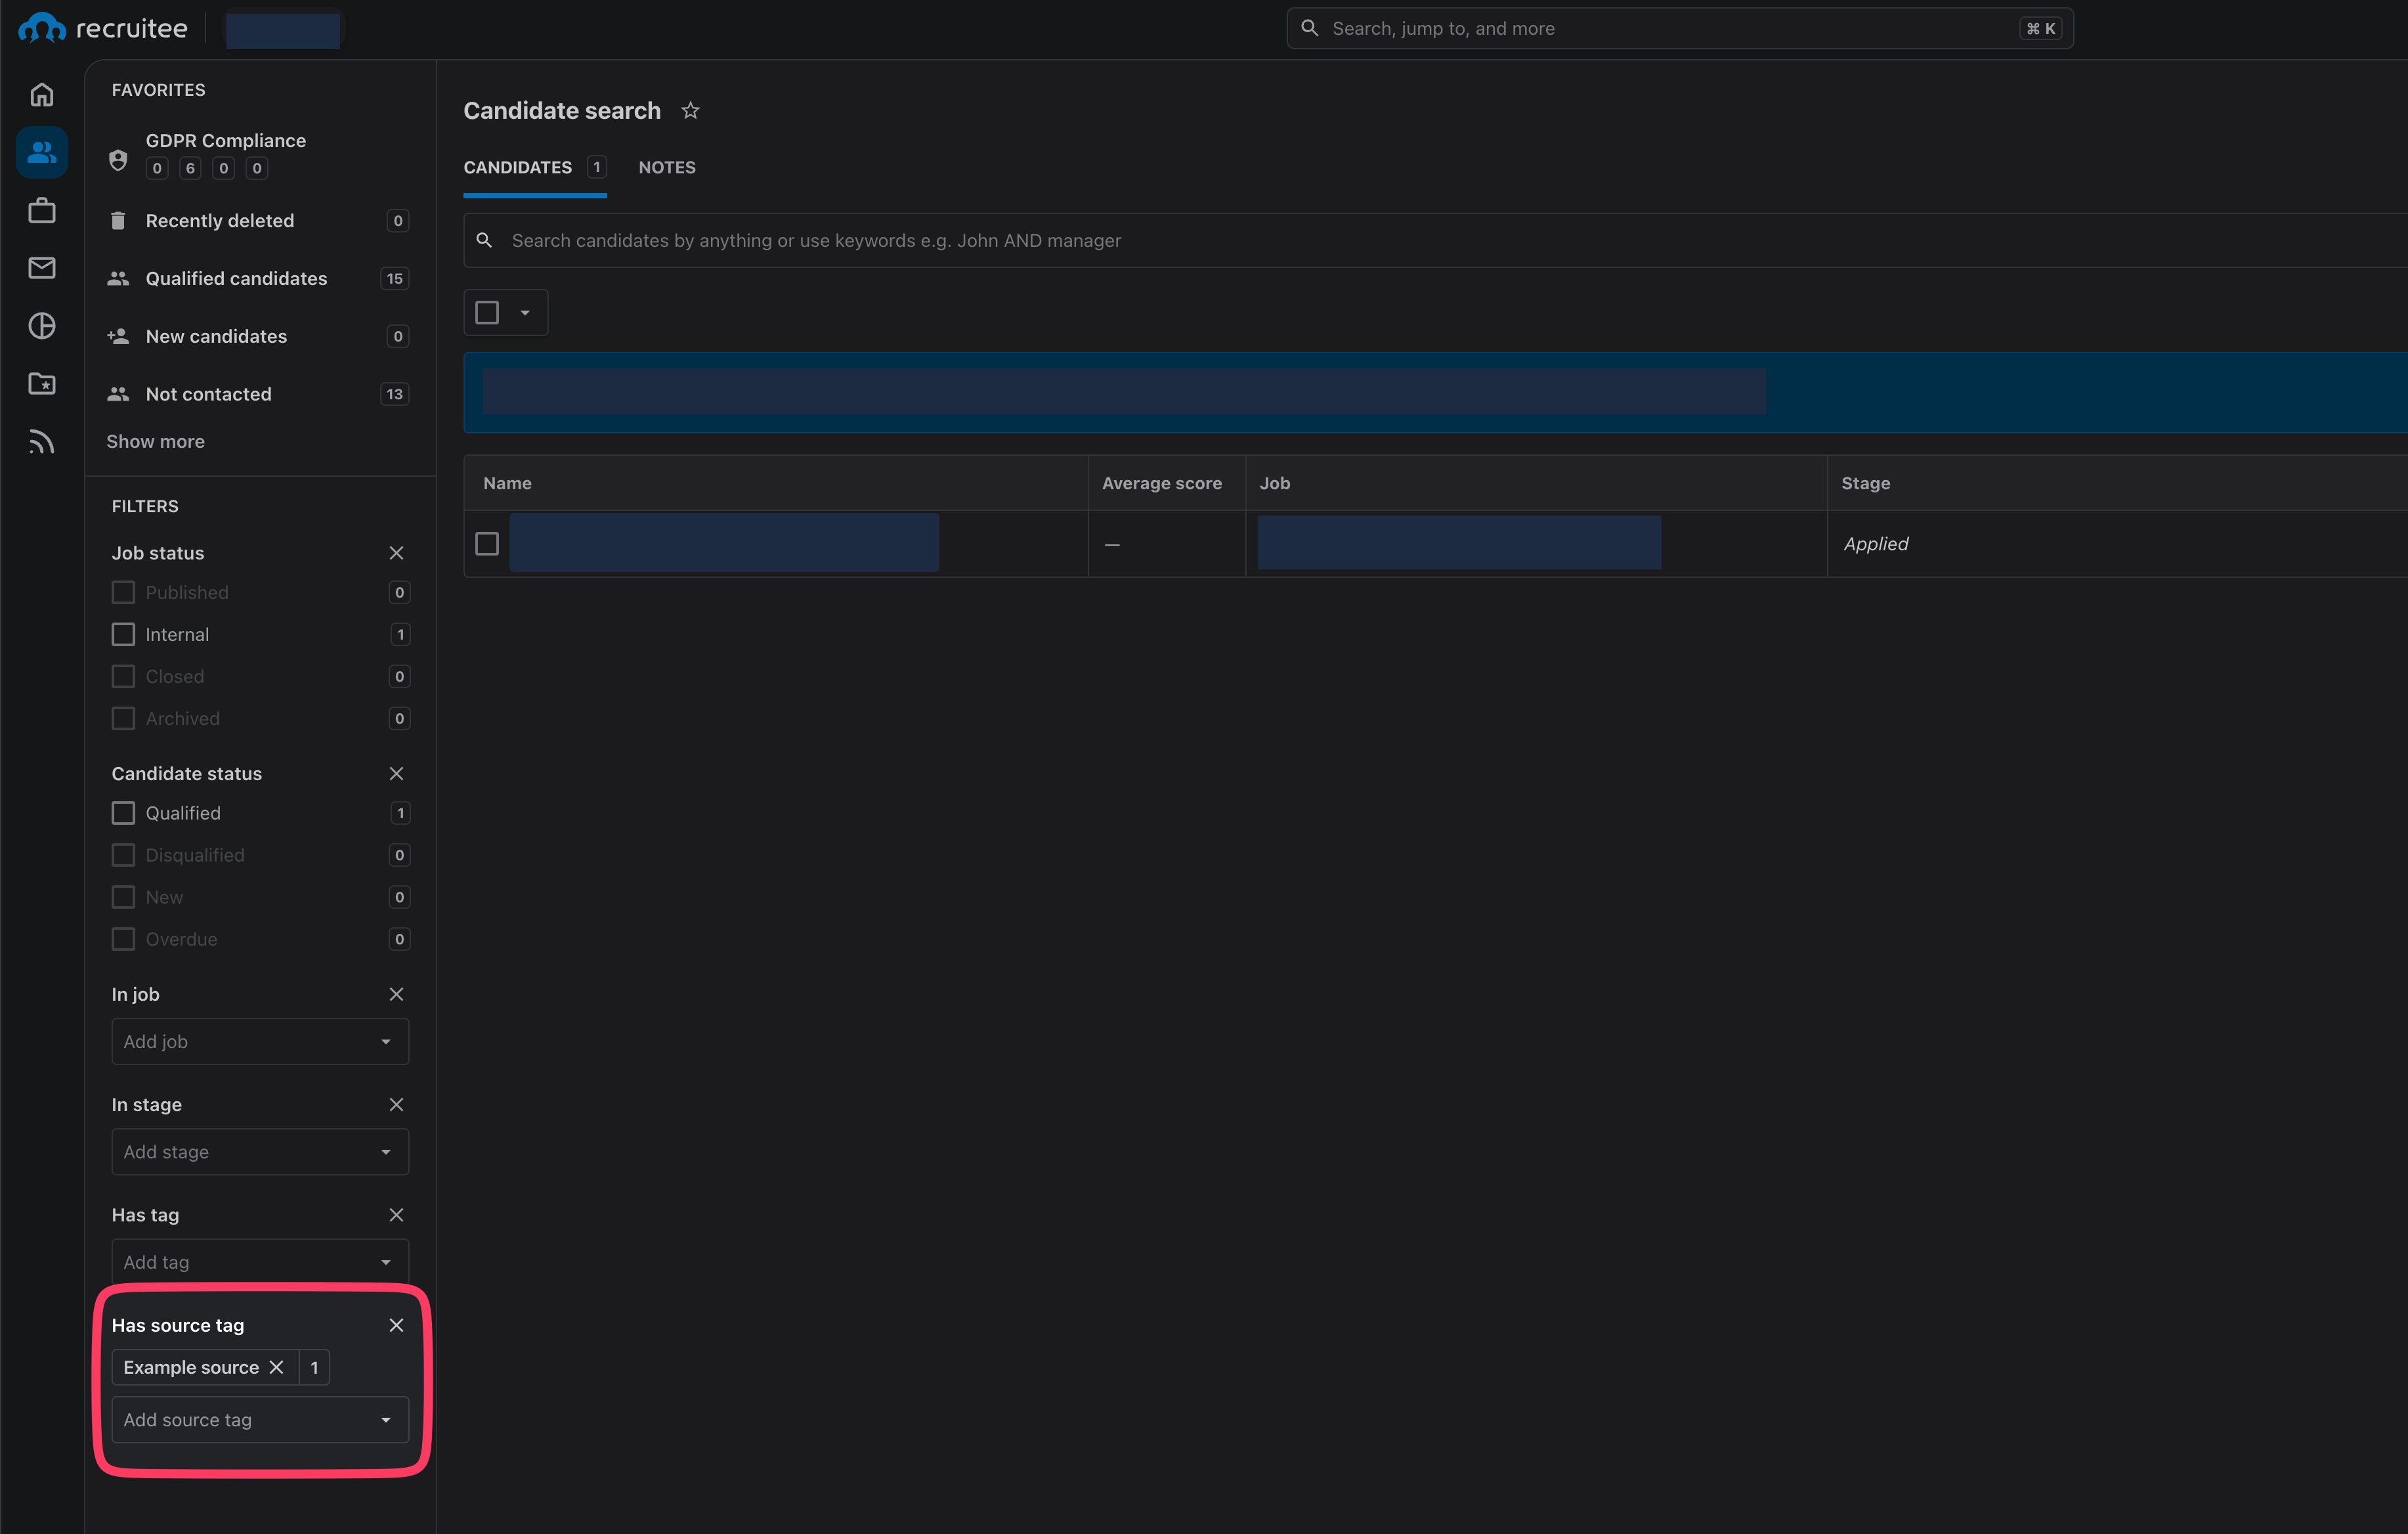Open Qualified candidates favorite
Screen dimensions: 2408x1534
coord(236,279)
